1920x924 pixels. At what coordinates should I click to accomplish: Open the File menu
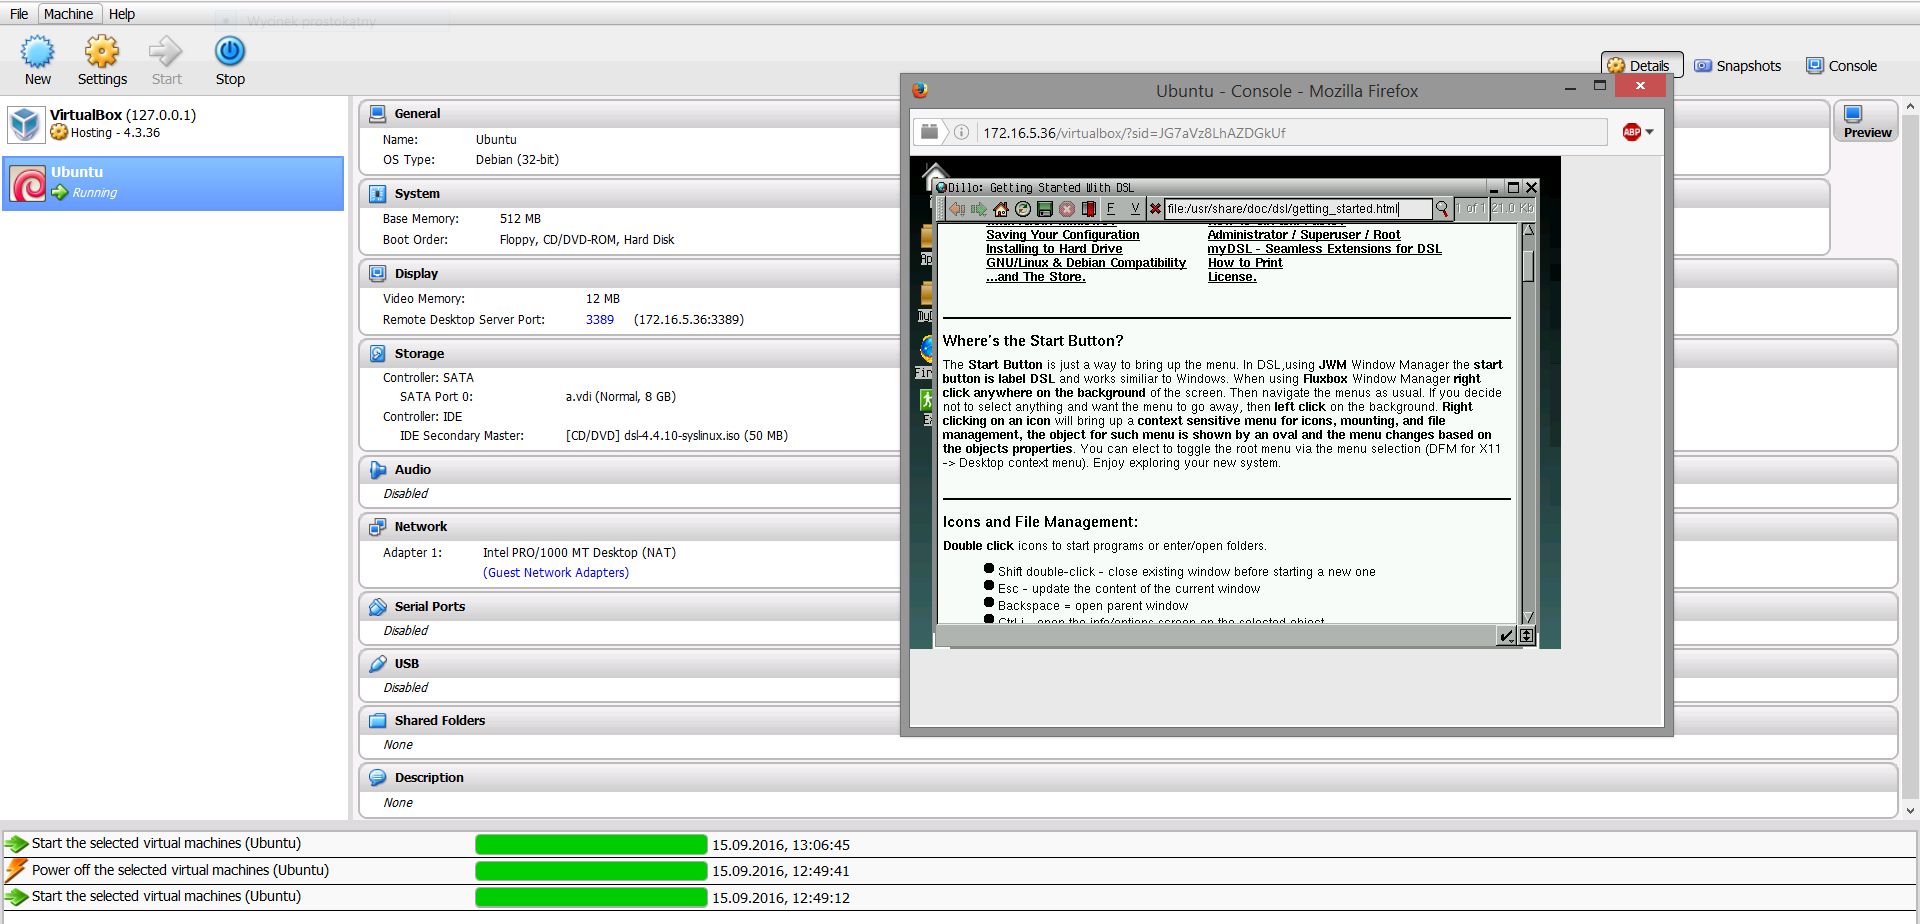(19, 14)
